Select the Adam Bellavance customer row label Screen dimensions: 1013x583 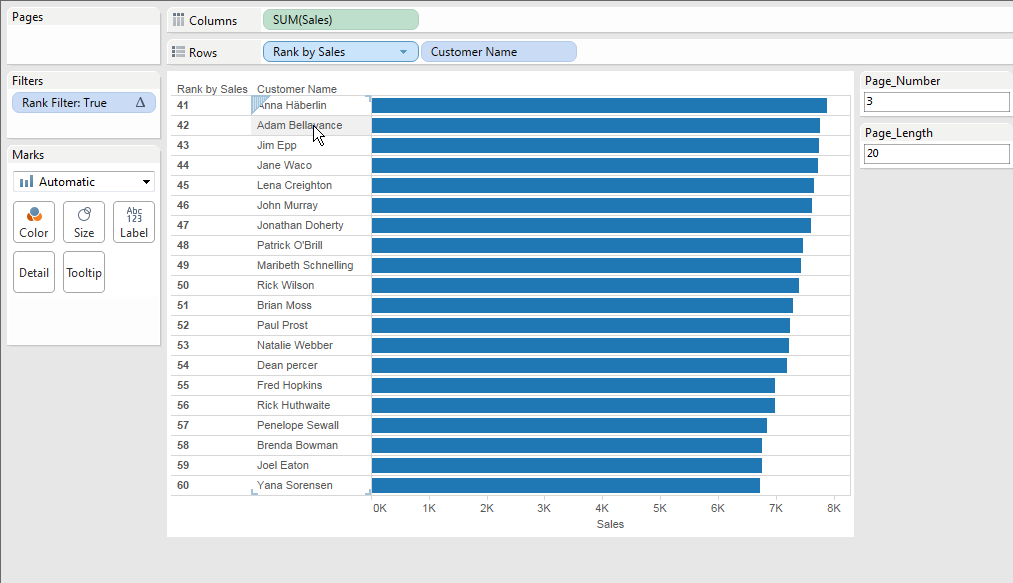[299, 125]
